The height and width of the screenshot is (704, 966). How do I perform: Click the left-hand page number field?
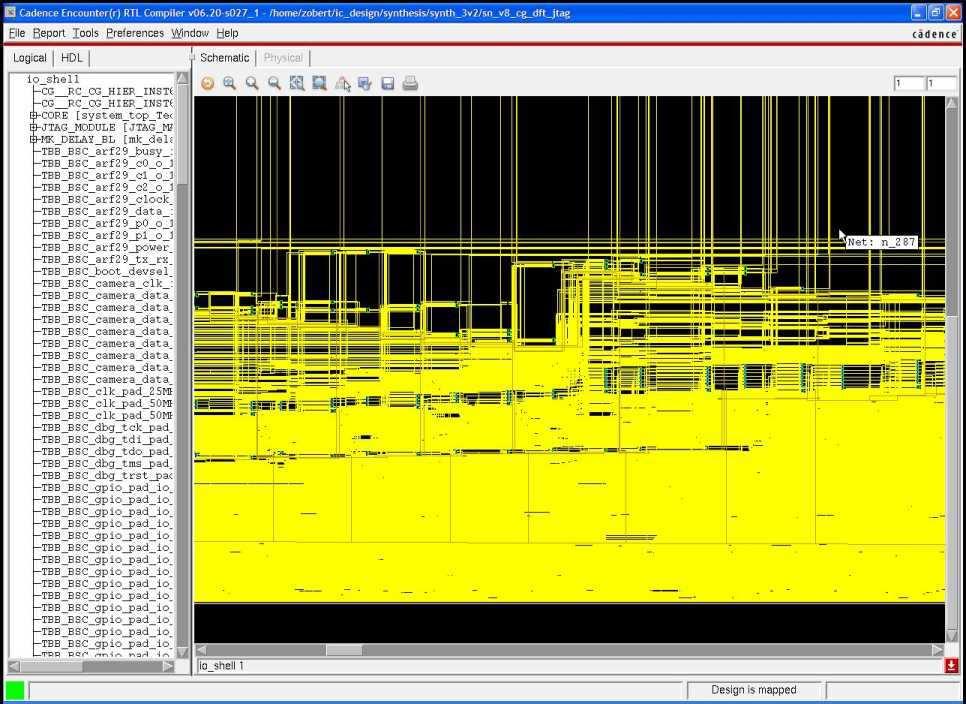(909, 83)
